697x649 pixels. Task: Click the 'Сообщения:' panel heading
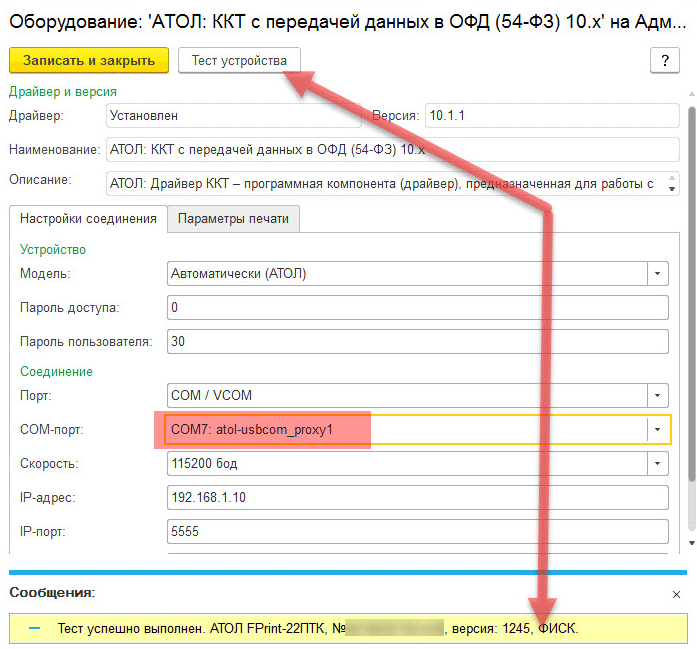pos(52,593)
